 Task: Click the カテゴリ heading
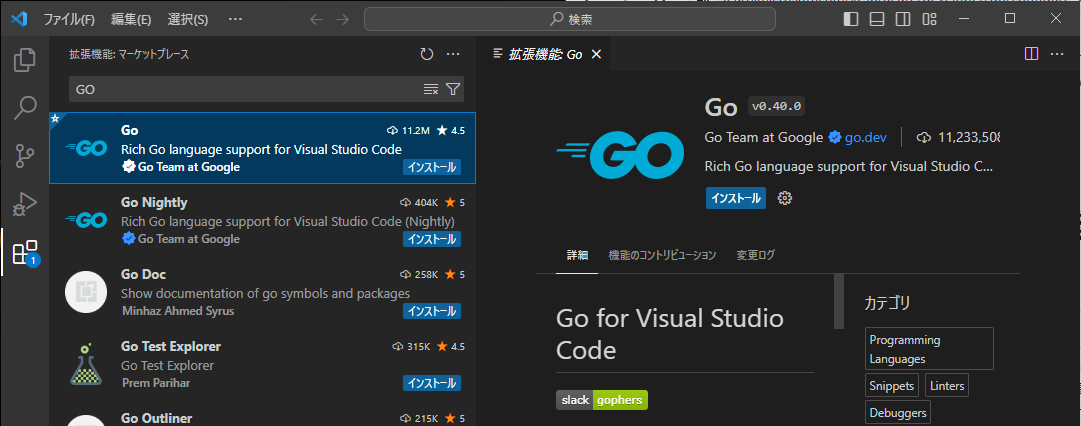(x=887, y=303)
